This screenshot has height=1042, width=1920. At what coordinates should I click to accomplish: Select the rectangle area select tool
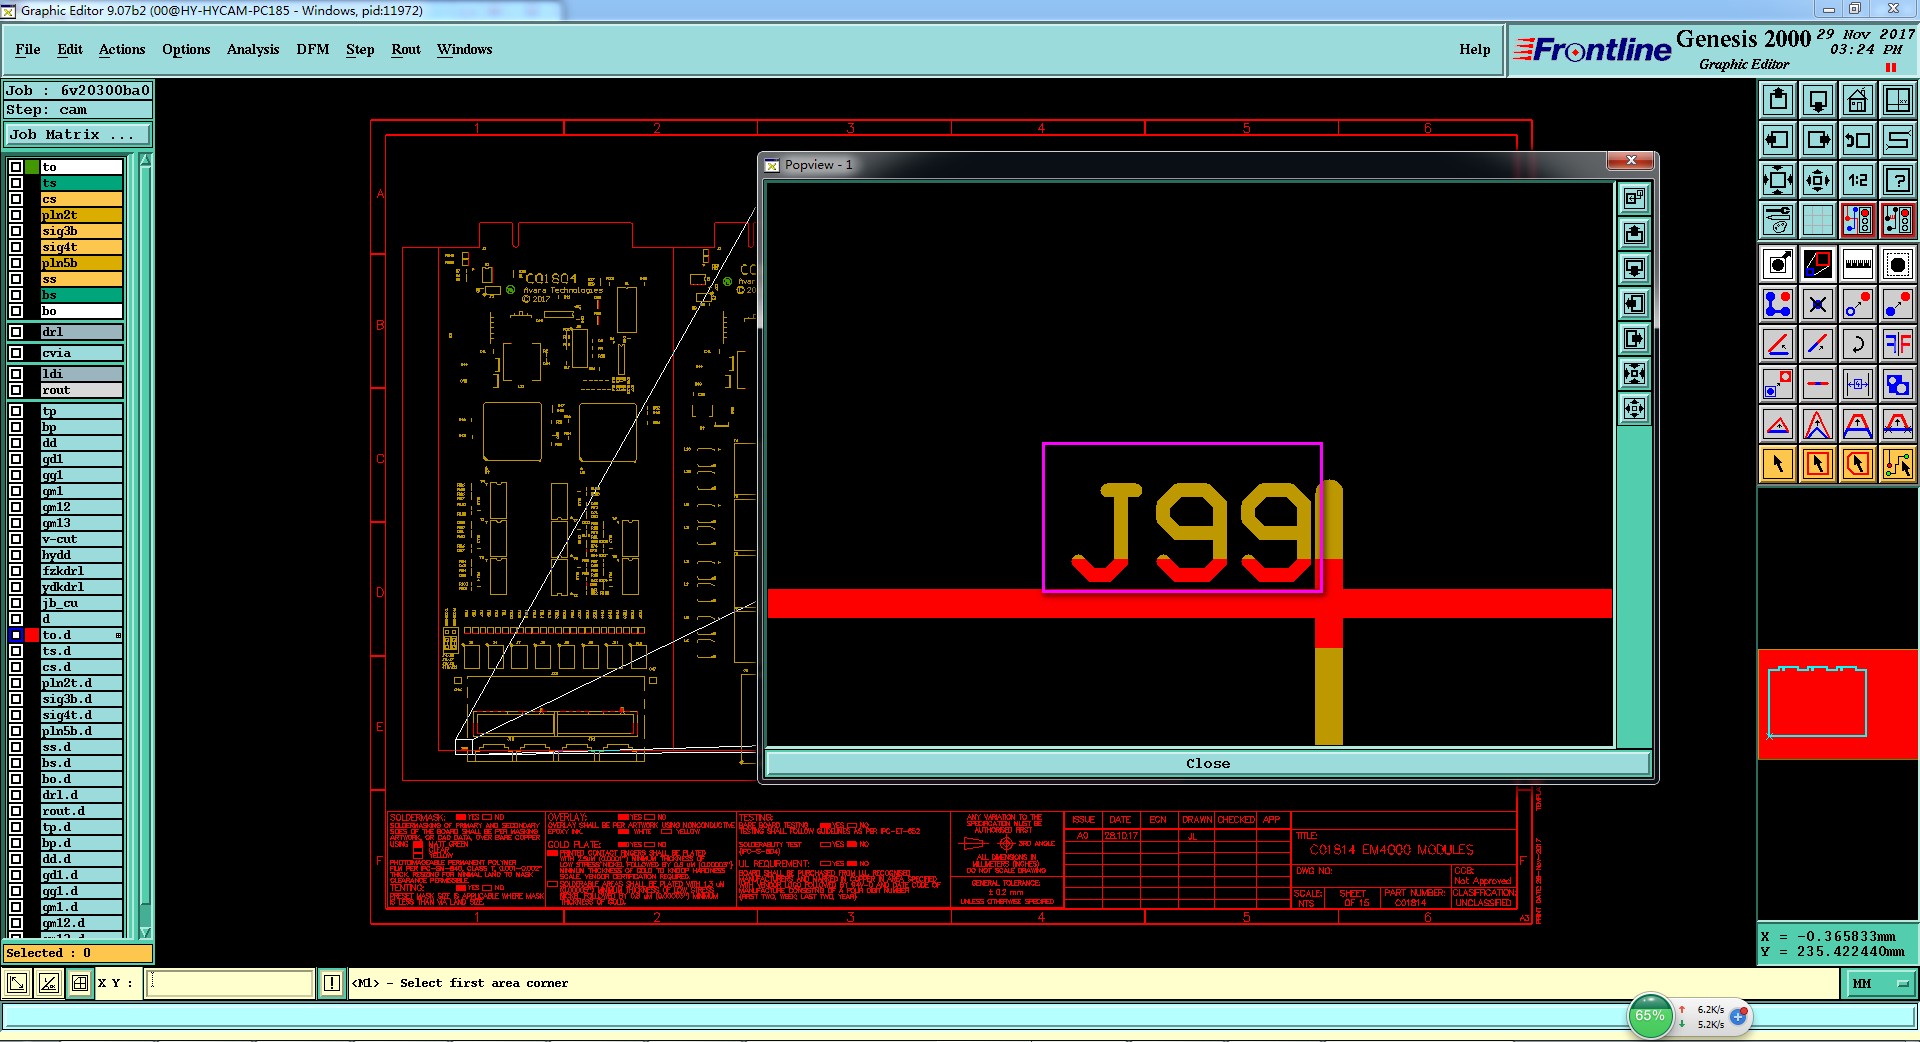click(1818, 463)
